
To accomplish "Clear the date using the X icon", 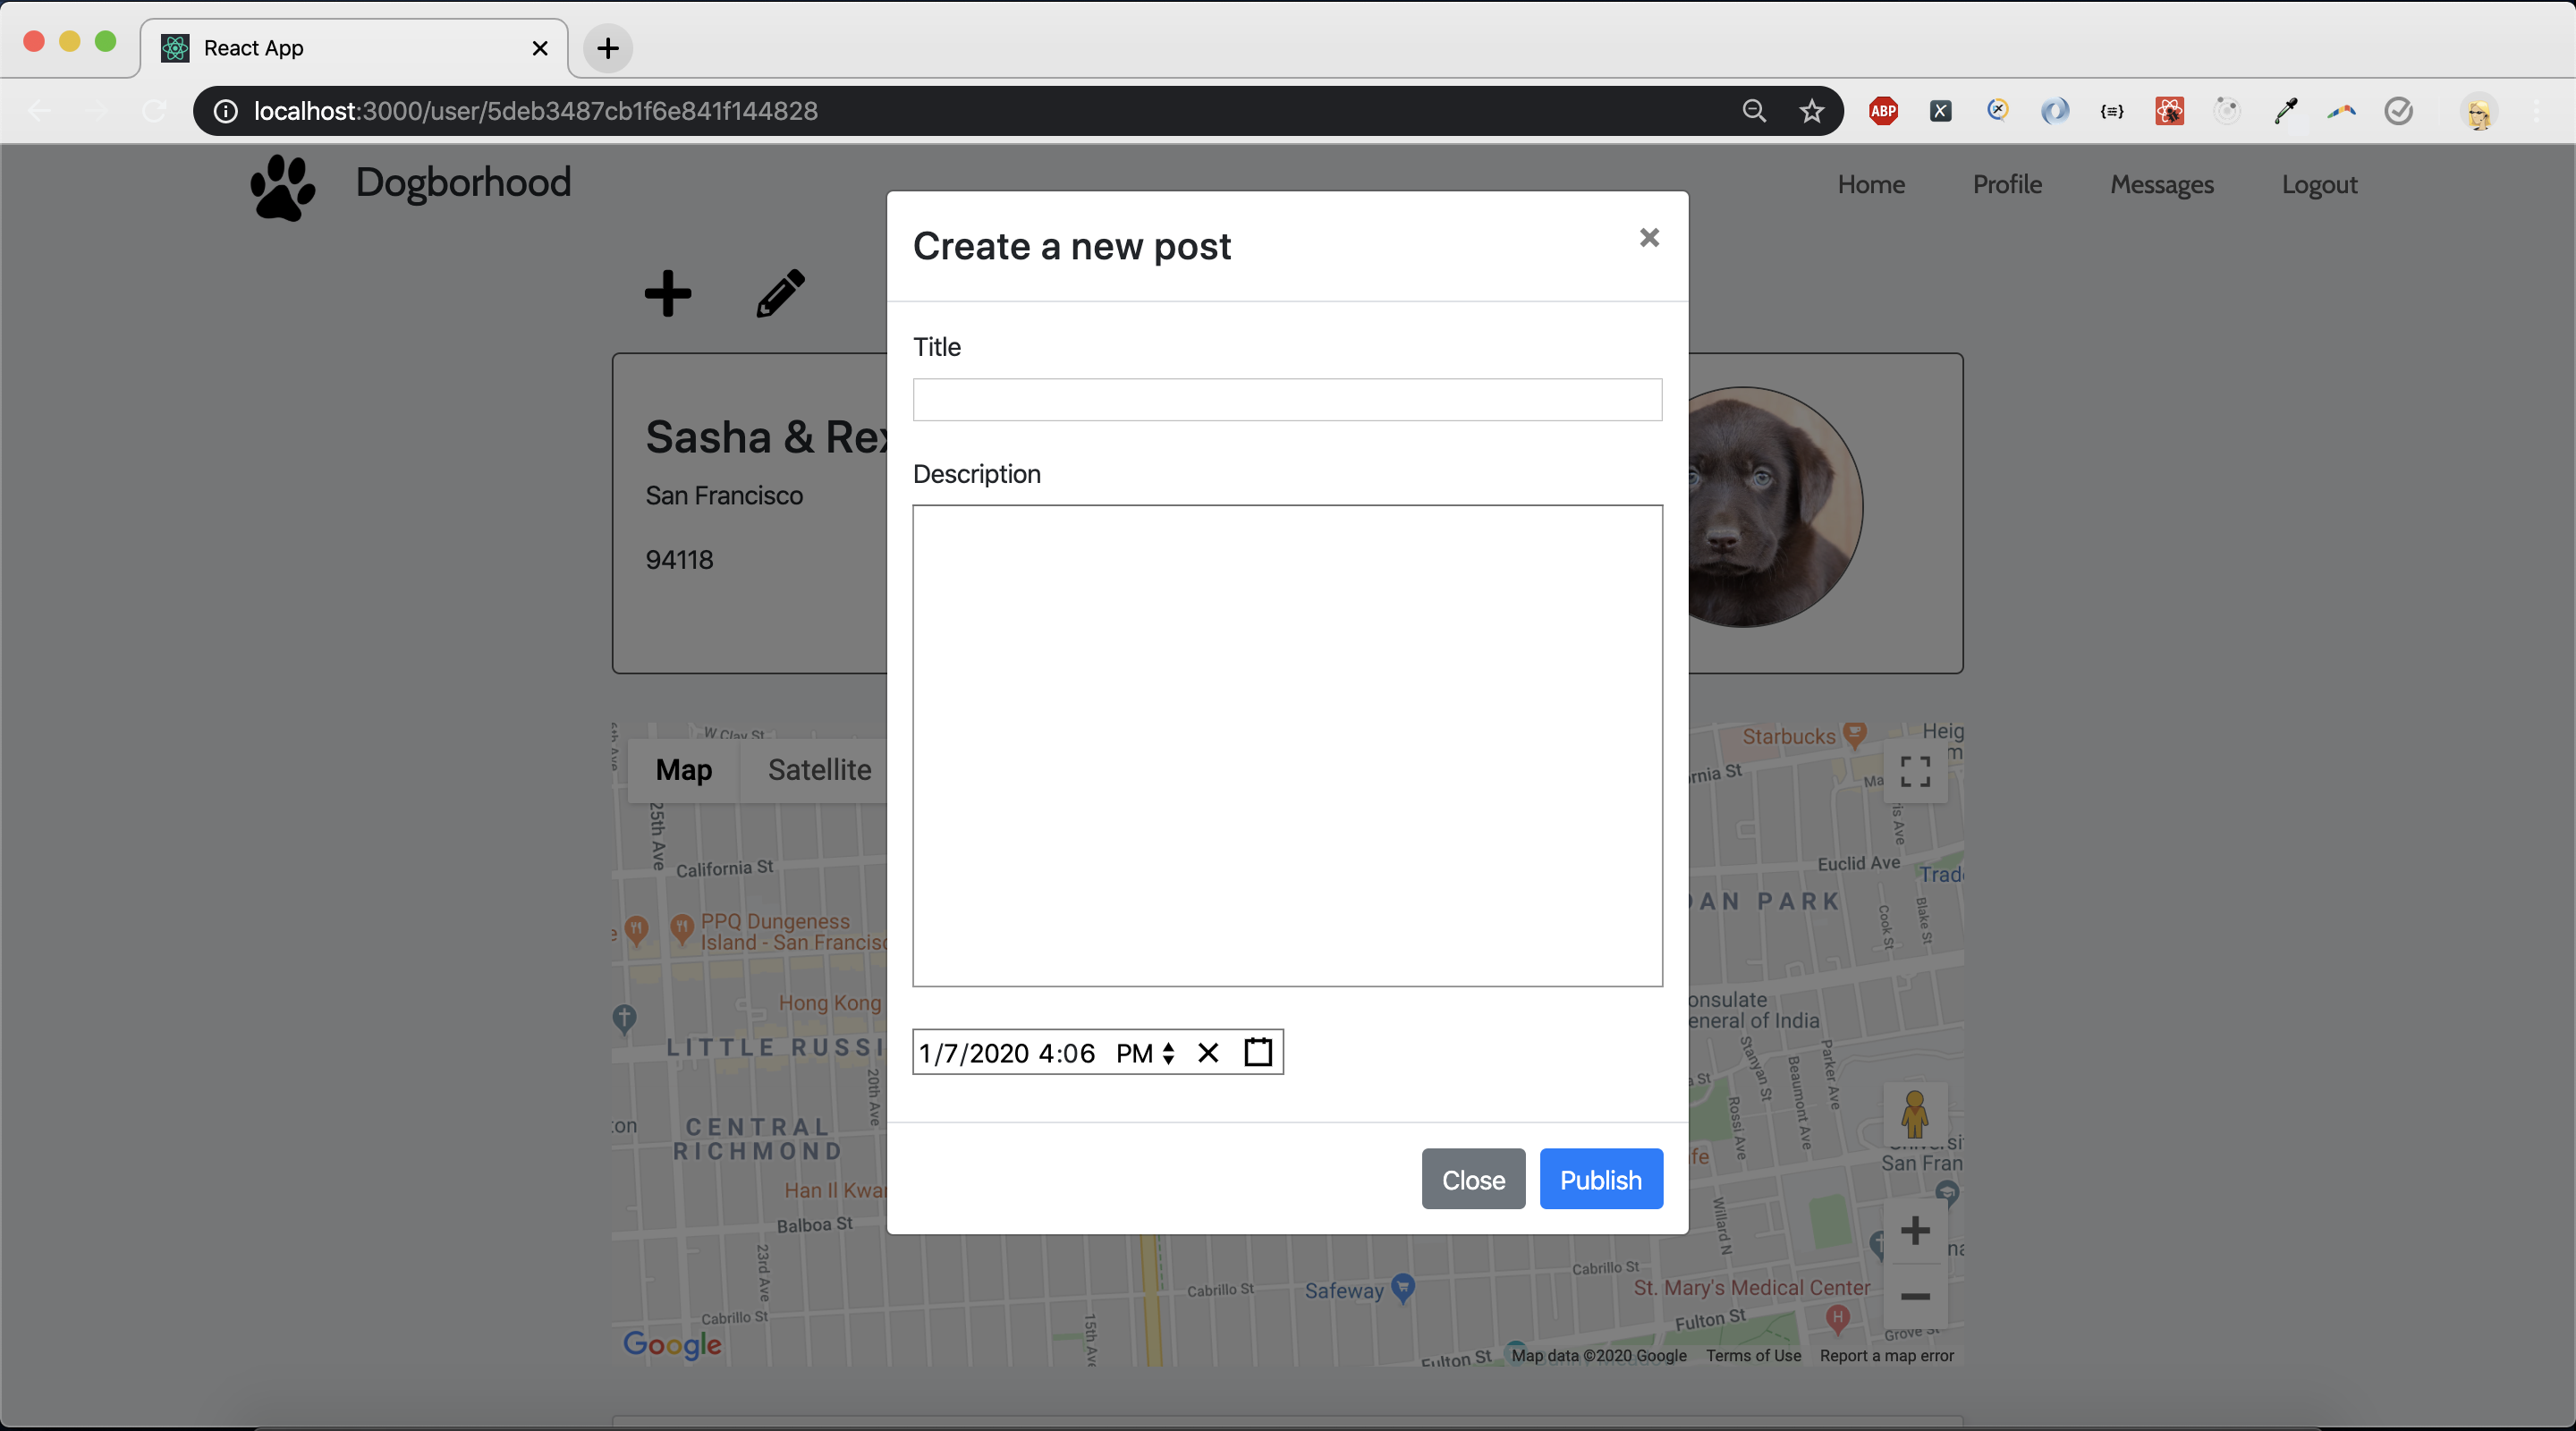I will pyautogui.click(x=1207, y=1053).
